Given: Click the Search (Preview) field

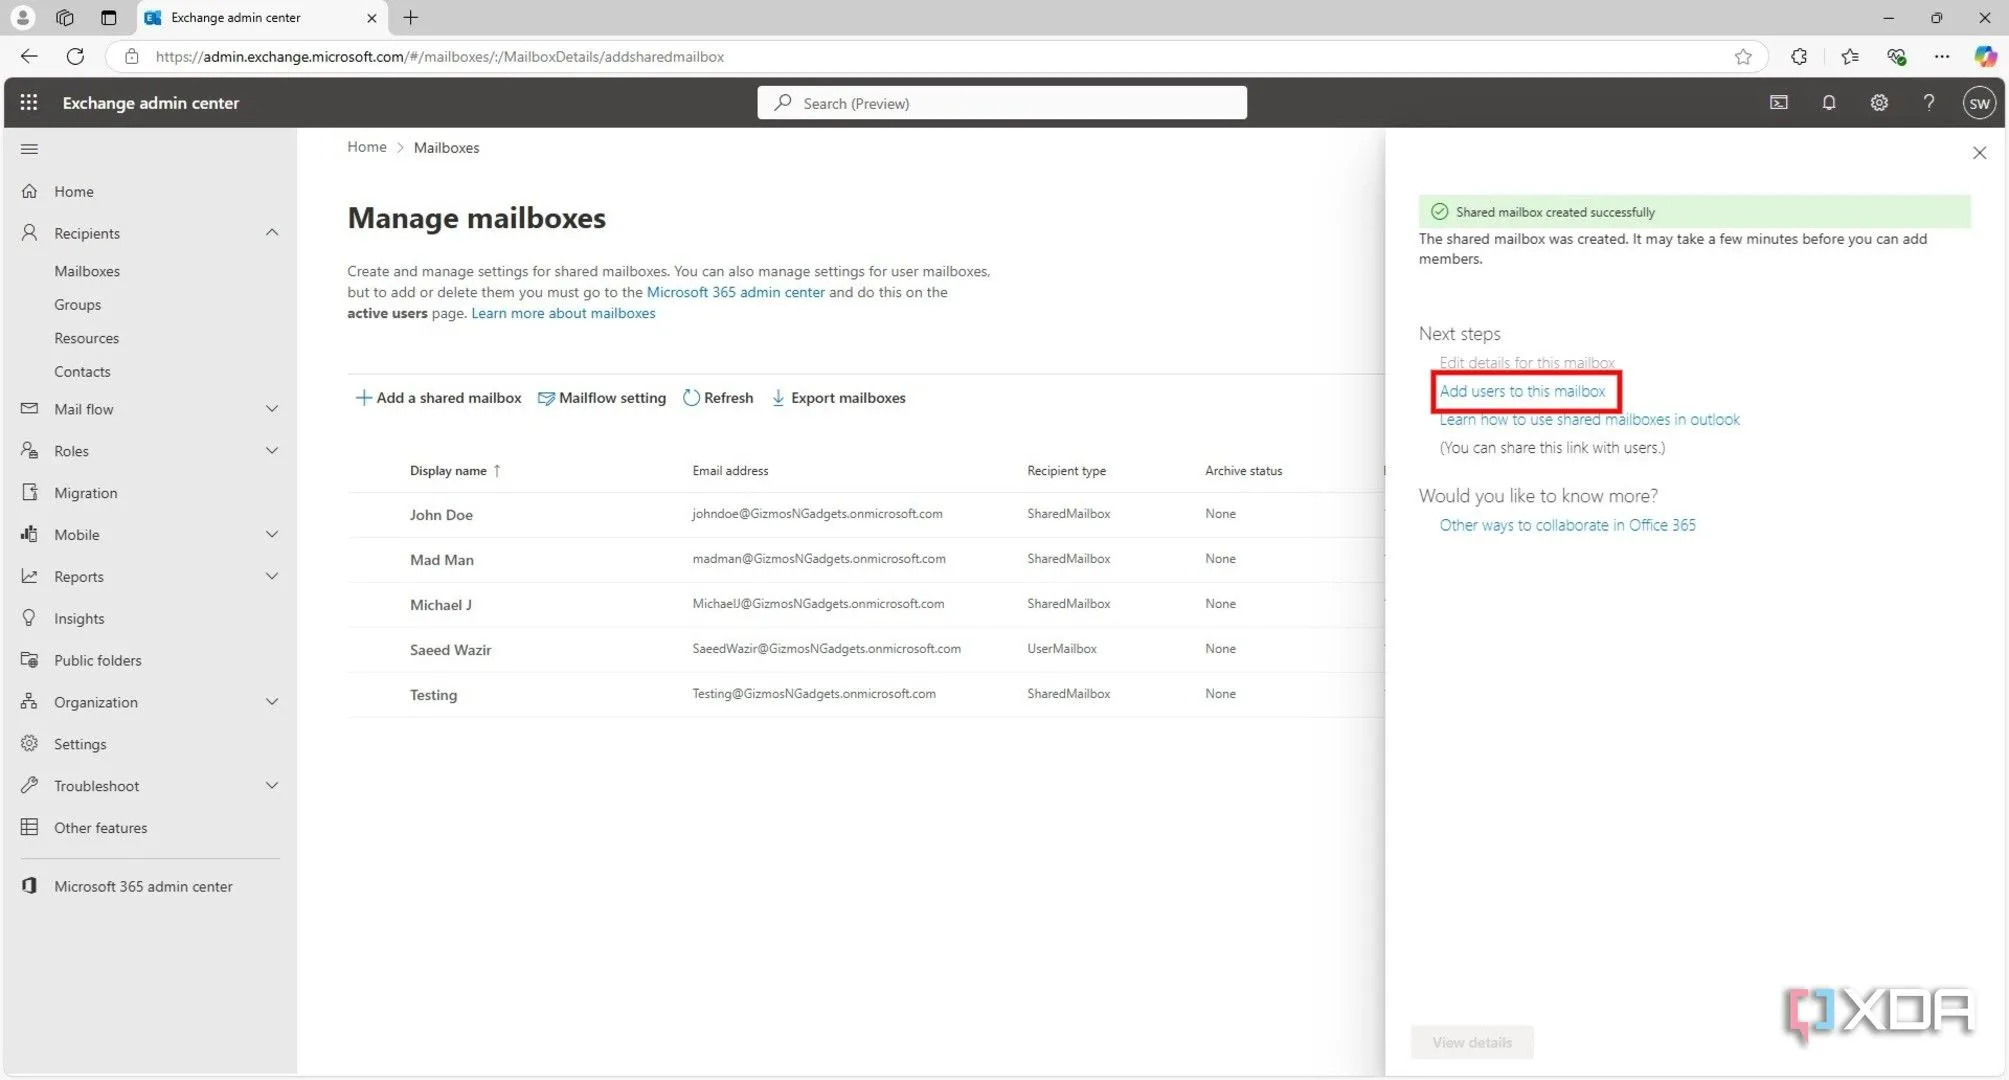Looking at the screenshot, I should [x=1001, y=102].
